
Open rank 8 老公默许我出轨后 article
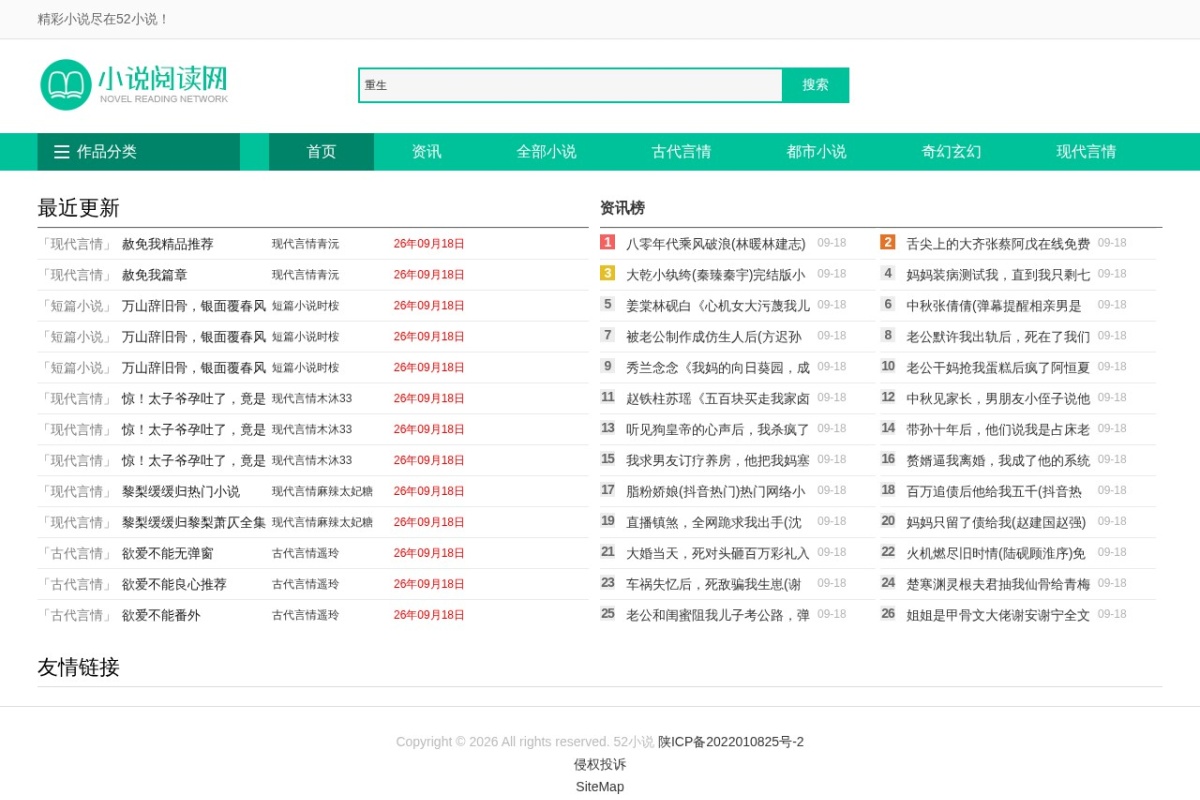pos(998,337)
